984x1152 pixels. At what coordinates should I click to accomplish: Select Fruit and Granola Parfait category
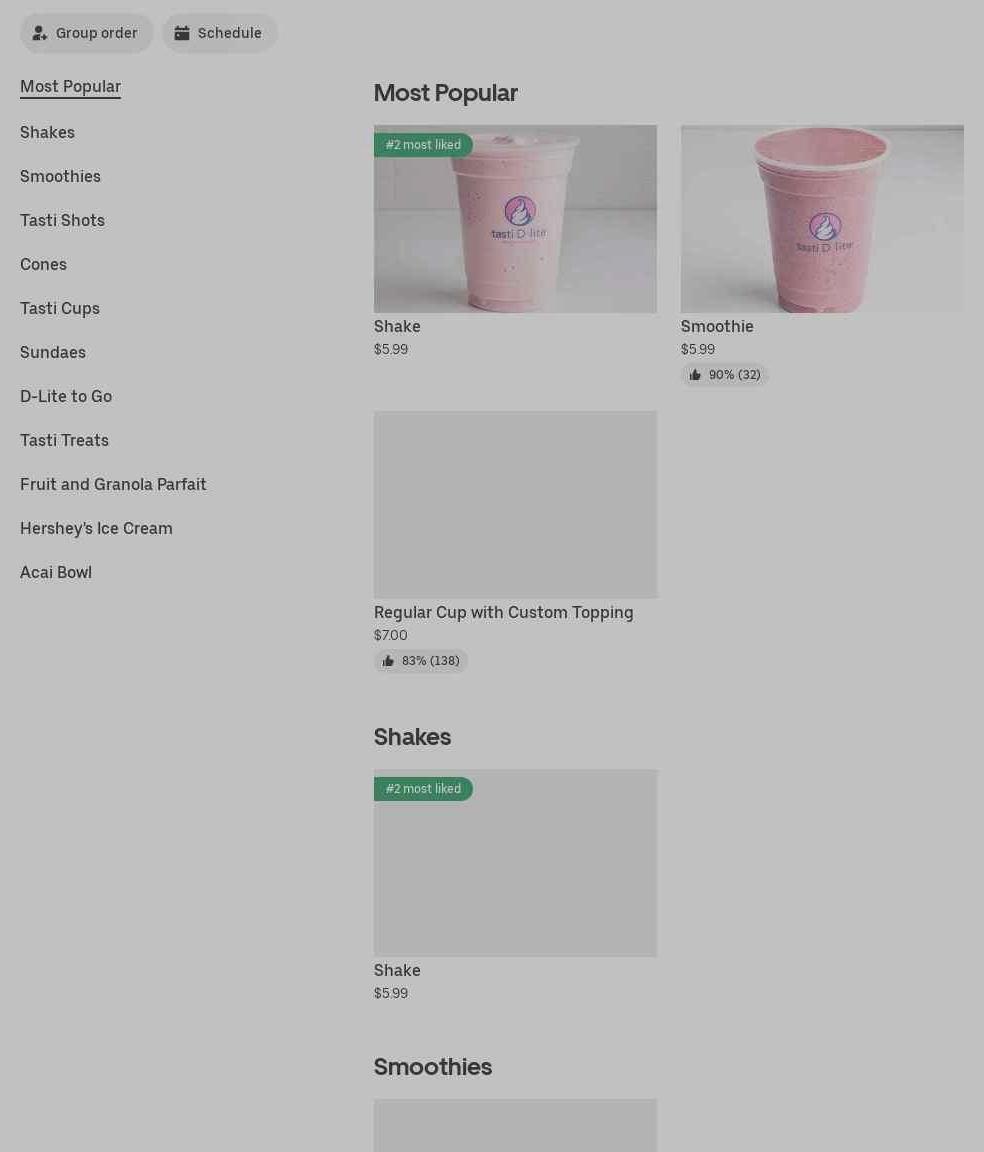113,485
